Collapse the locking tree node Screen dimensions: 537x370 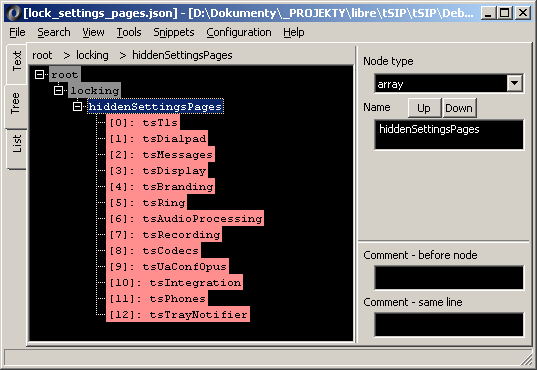tap(59, 90)
